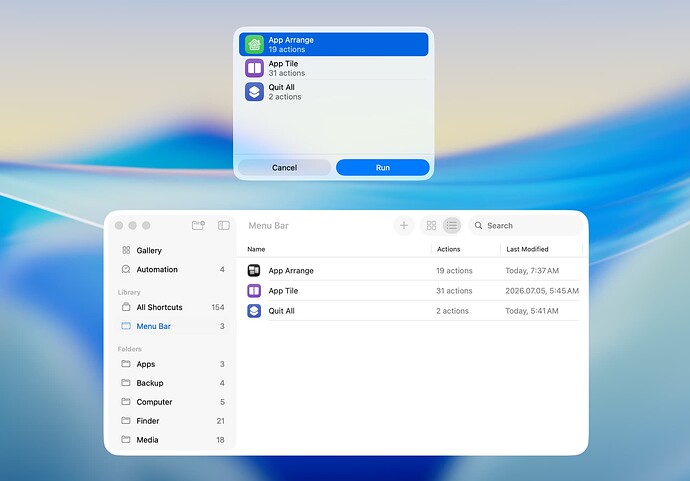Switch to grid view
The width and height of the screenshot is (690, 481).
[431, 226]
